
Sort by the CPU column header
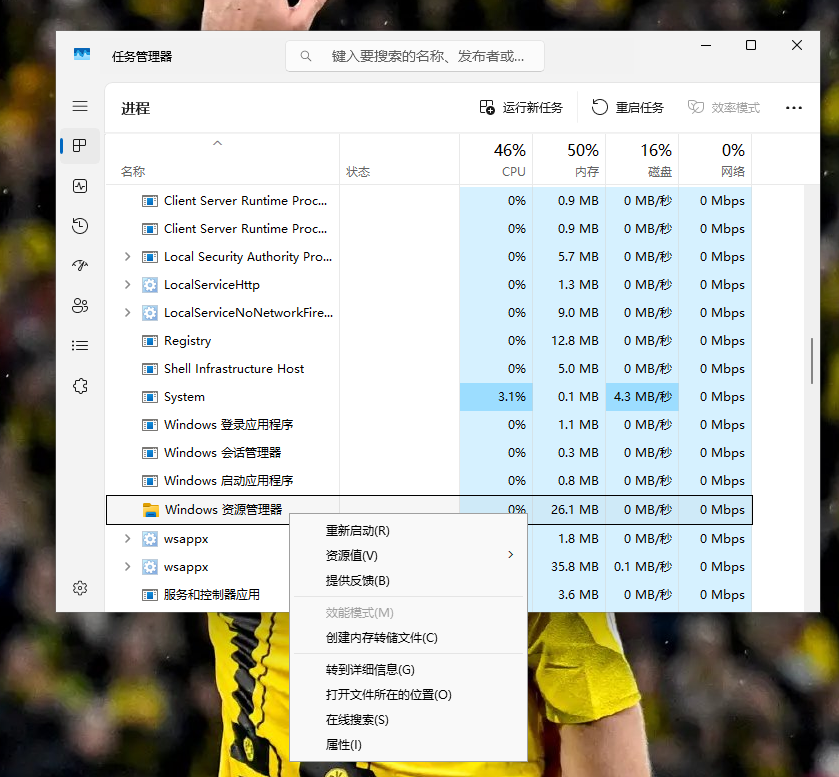[496, 159]
